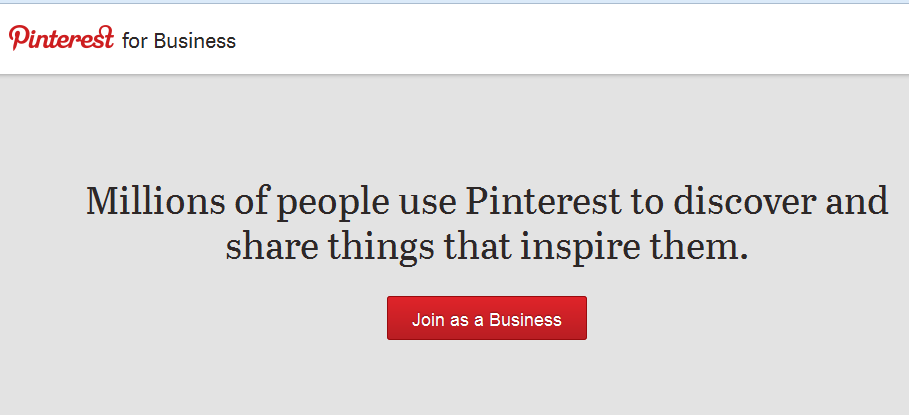Click the word "for" next to the Pinterest logo
909x415 pixels.
pos(135,41)
